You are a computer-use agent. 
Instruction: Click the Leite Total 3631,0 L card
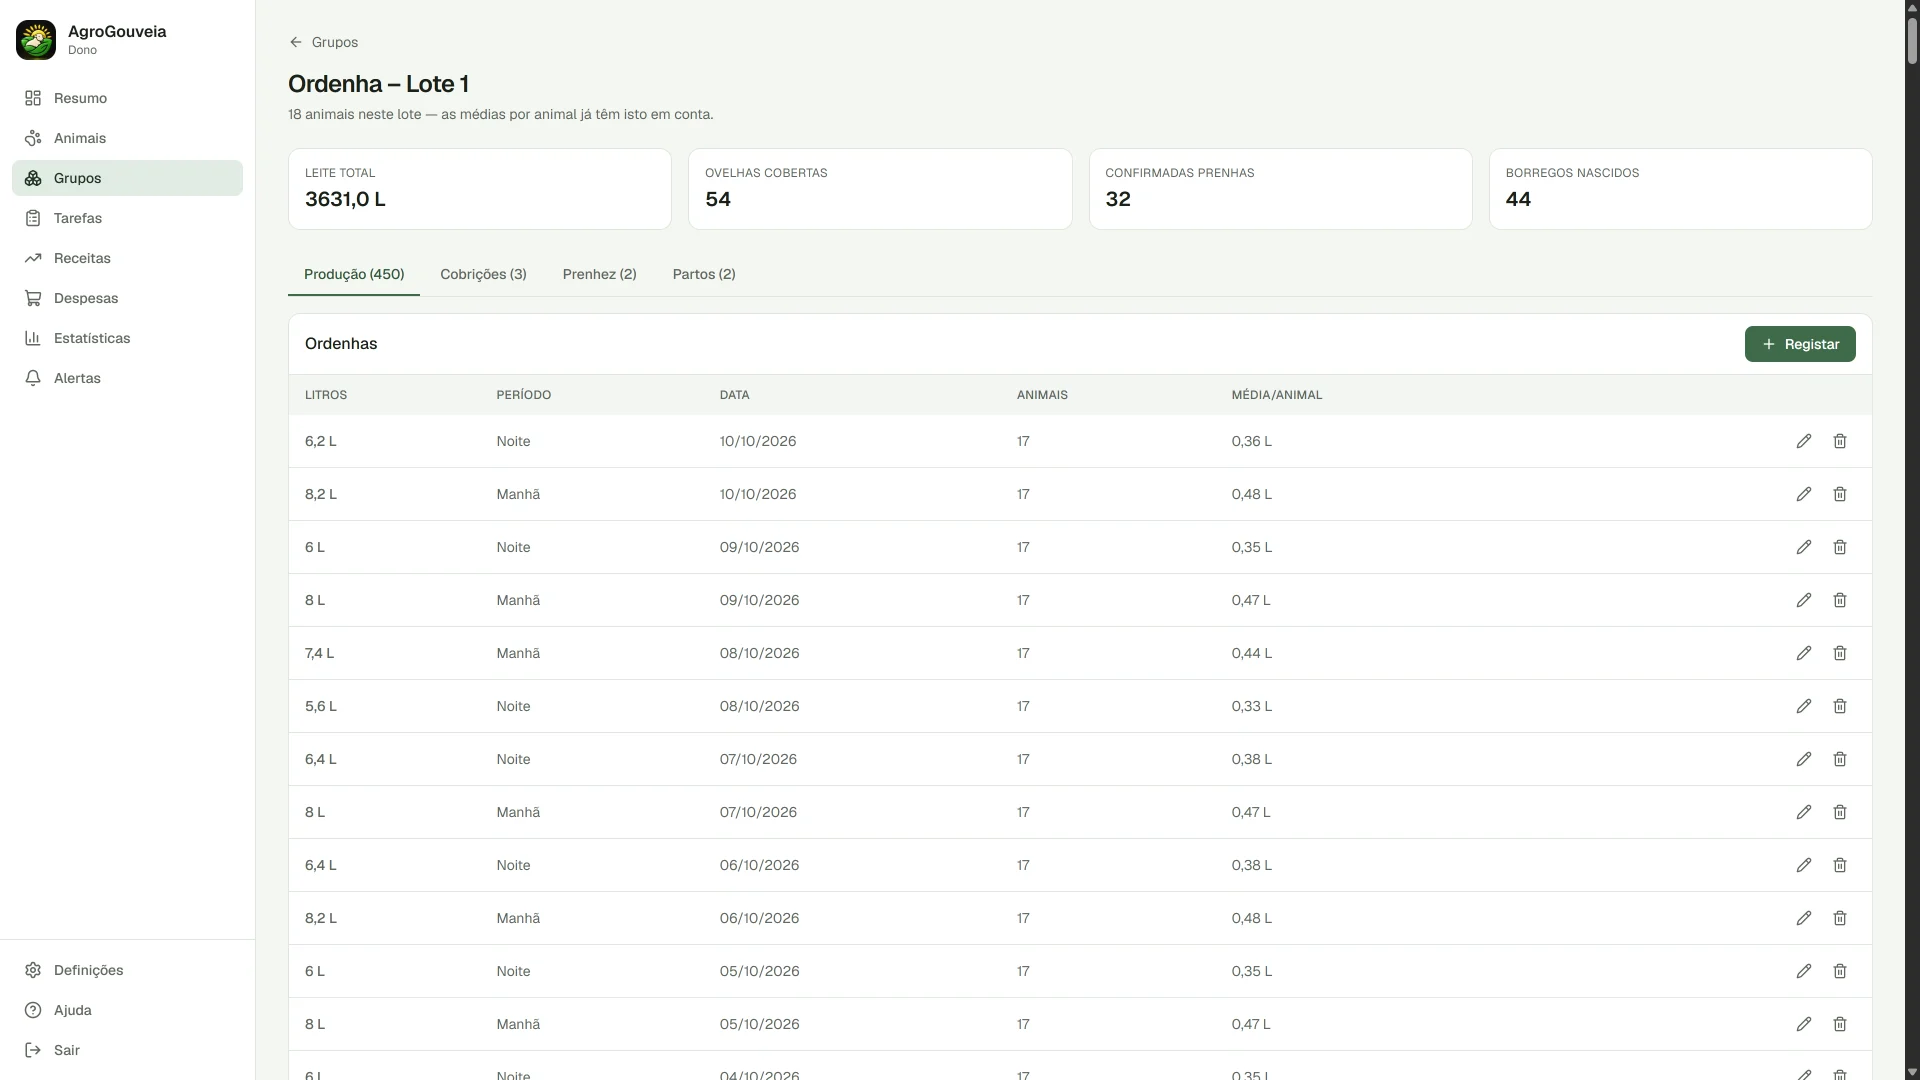click(480, 189)
